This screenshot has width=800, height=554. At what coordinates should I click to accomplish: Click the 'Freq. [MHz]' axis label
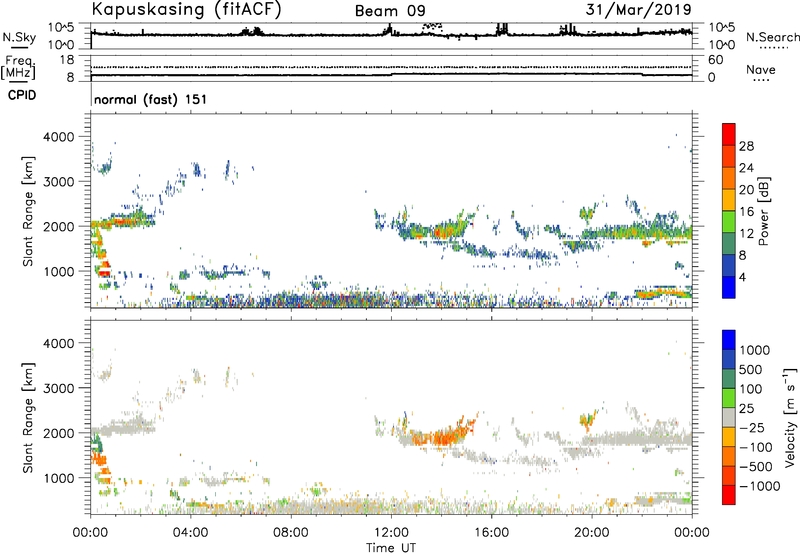[18, 68]
